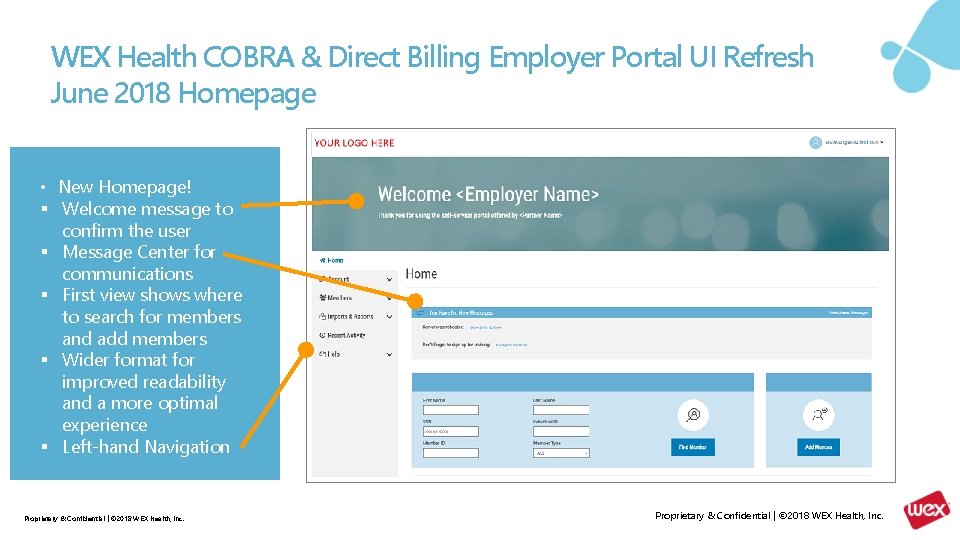
Task: Click the envelope icon in the messages bar
Action: click(x=420, y=313)
